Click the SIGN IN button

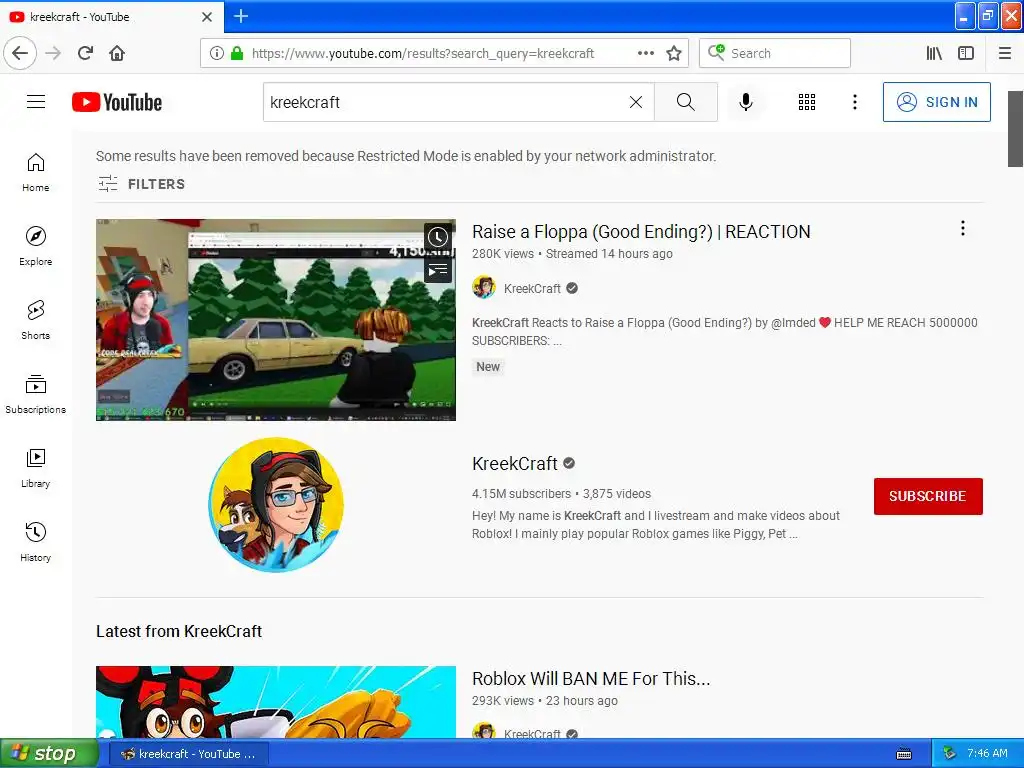(x=936, y=102)
